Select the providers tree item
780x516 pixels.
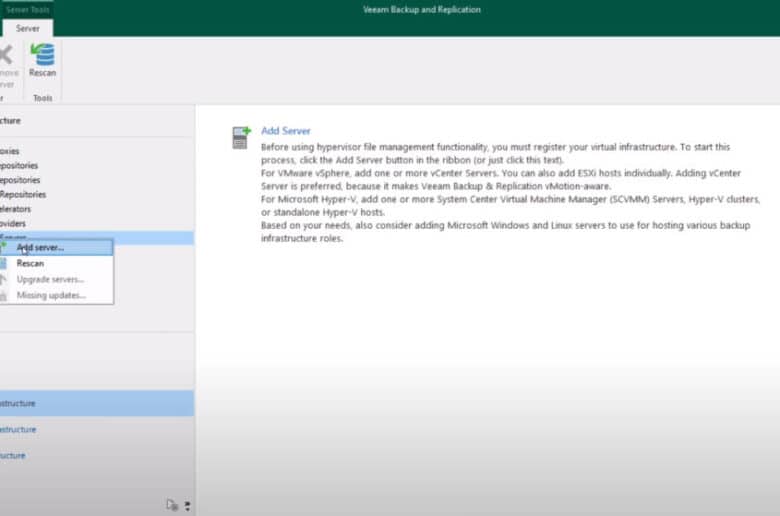[x=13, y=223]
